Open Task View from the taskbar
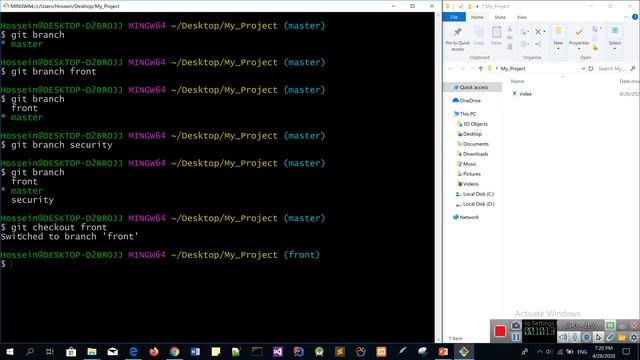The height and width of the screenshot is (360, 640). (x=50, y=351)
